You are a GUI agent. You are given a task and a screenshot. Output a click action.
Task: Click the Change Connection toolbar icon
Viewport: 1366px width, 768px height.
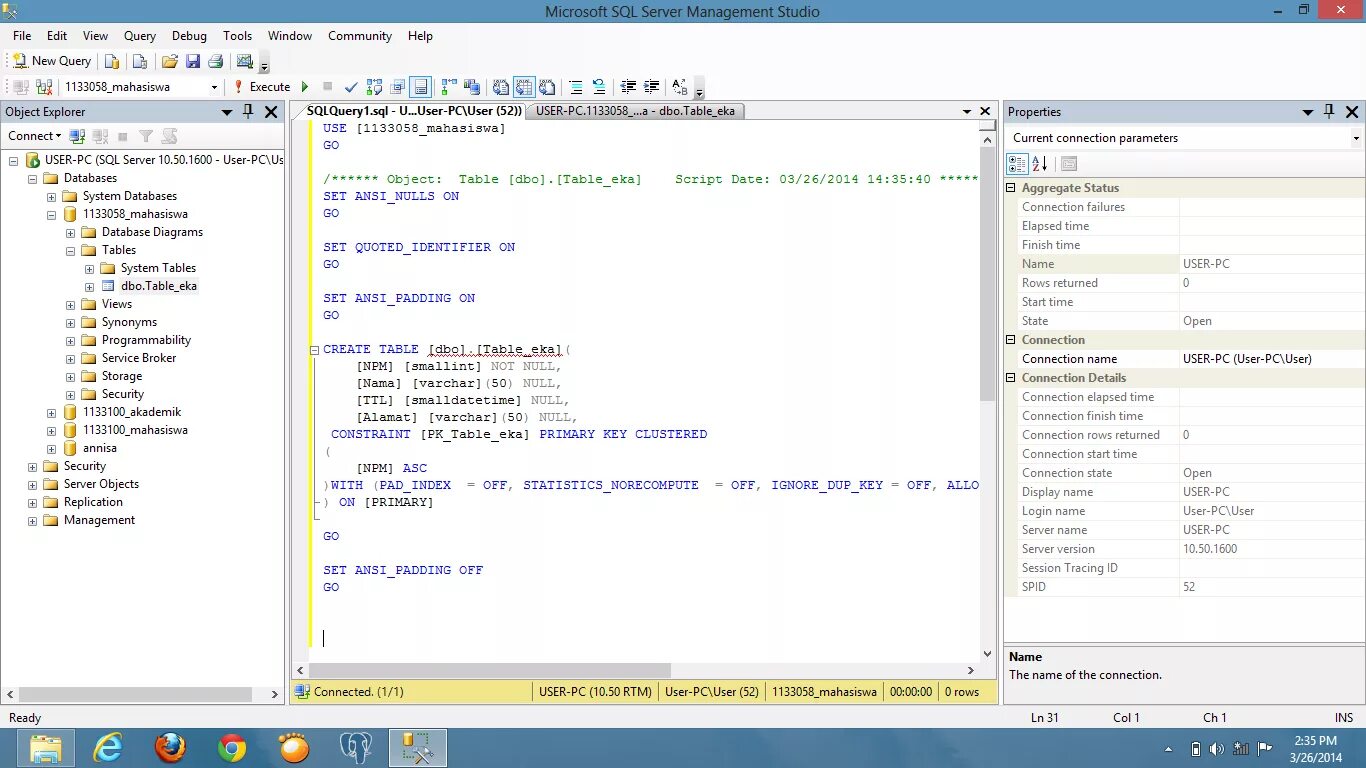click(x=45, y=87)
